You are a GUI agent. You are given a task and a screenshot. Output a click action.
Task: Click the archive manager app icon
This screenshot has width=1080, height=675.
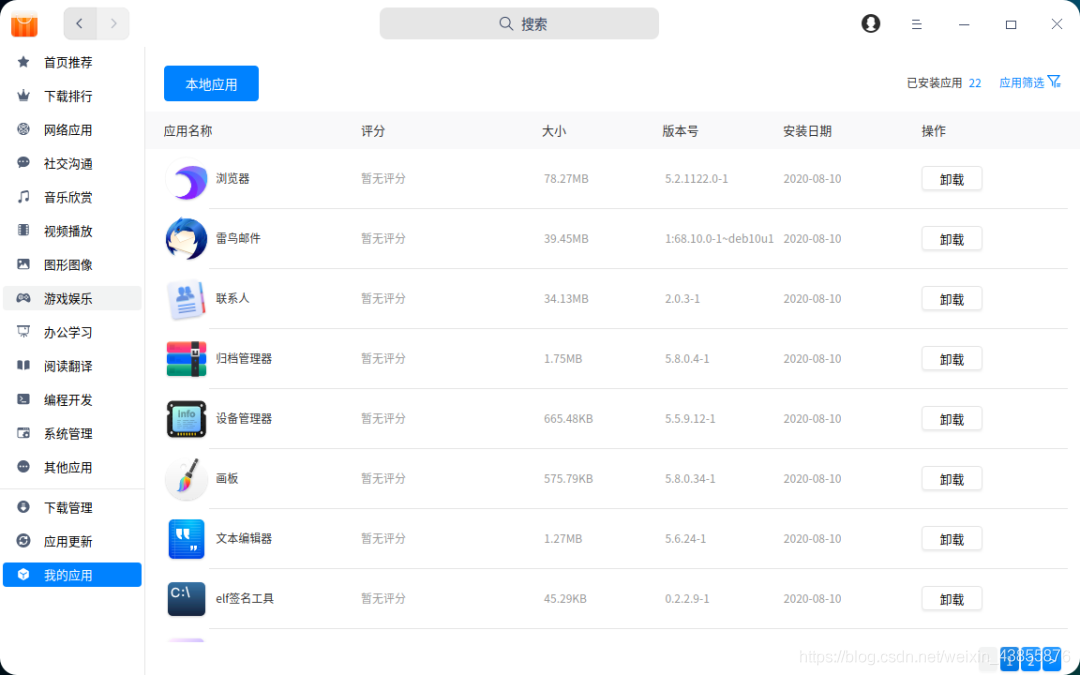click(x=187, y=359)
